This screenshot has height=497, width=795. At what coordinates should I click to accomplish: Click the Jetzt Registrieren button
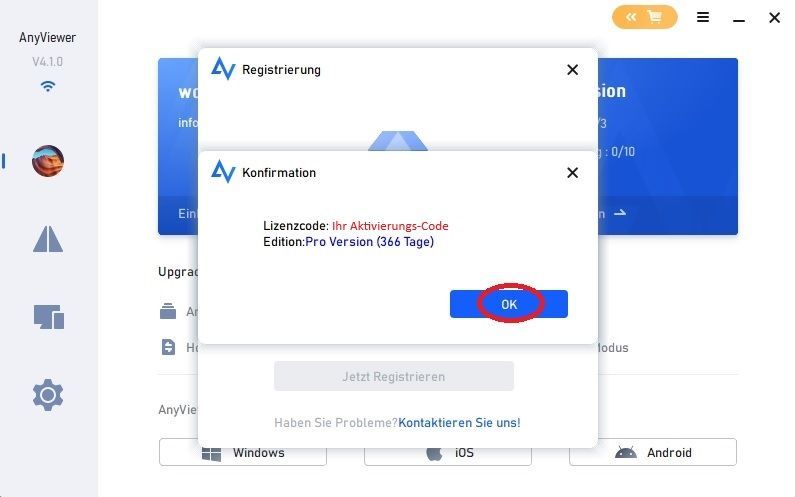pyautogui.click(x=394, y=376)
